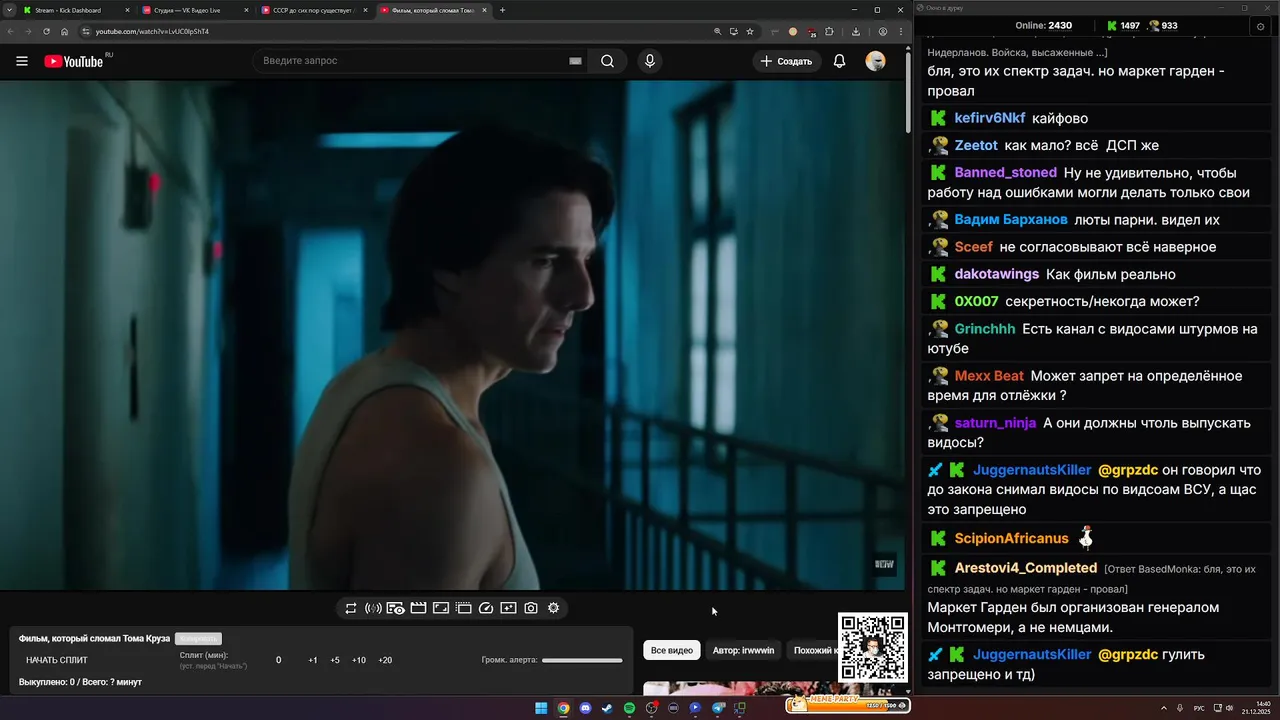Click username dakotawings in chat

[997, 274]
